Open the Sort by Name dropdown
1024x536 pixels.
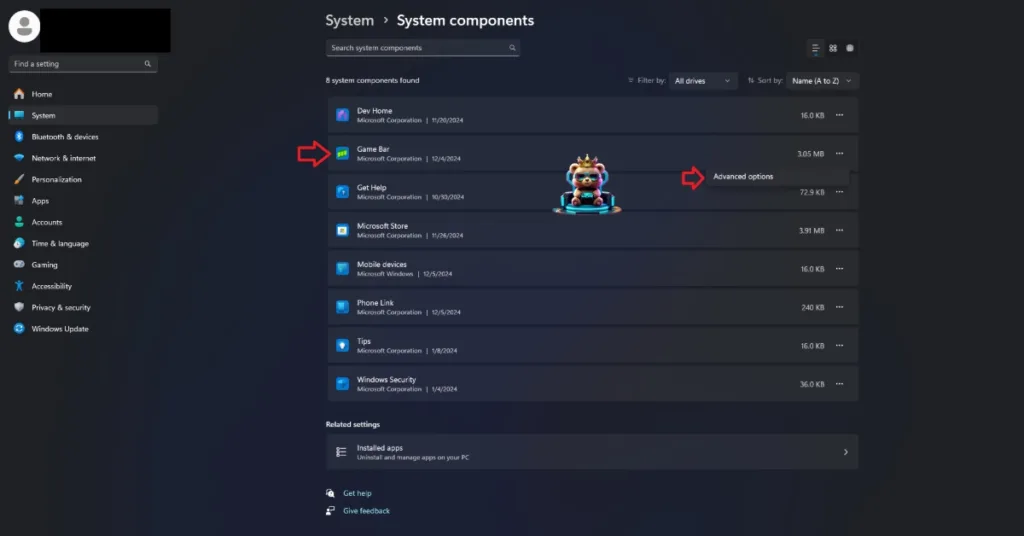pyautogui.click(x=823, y=81)
